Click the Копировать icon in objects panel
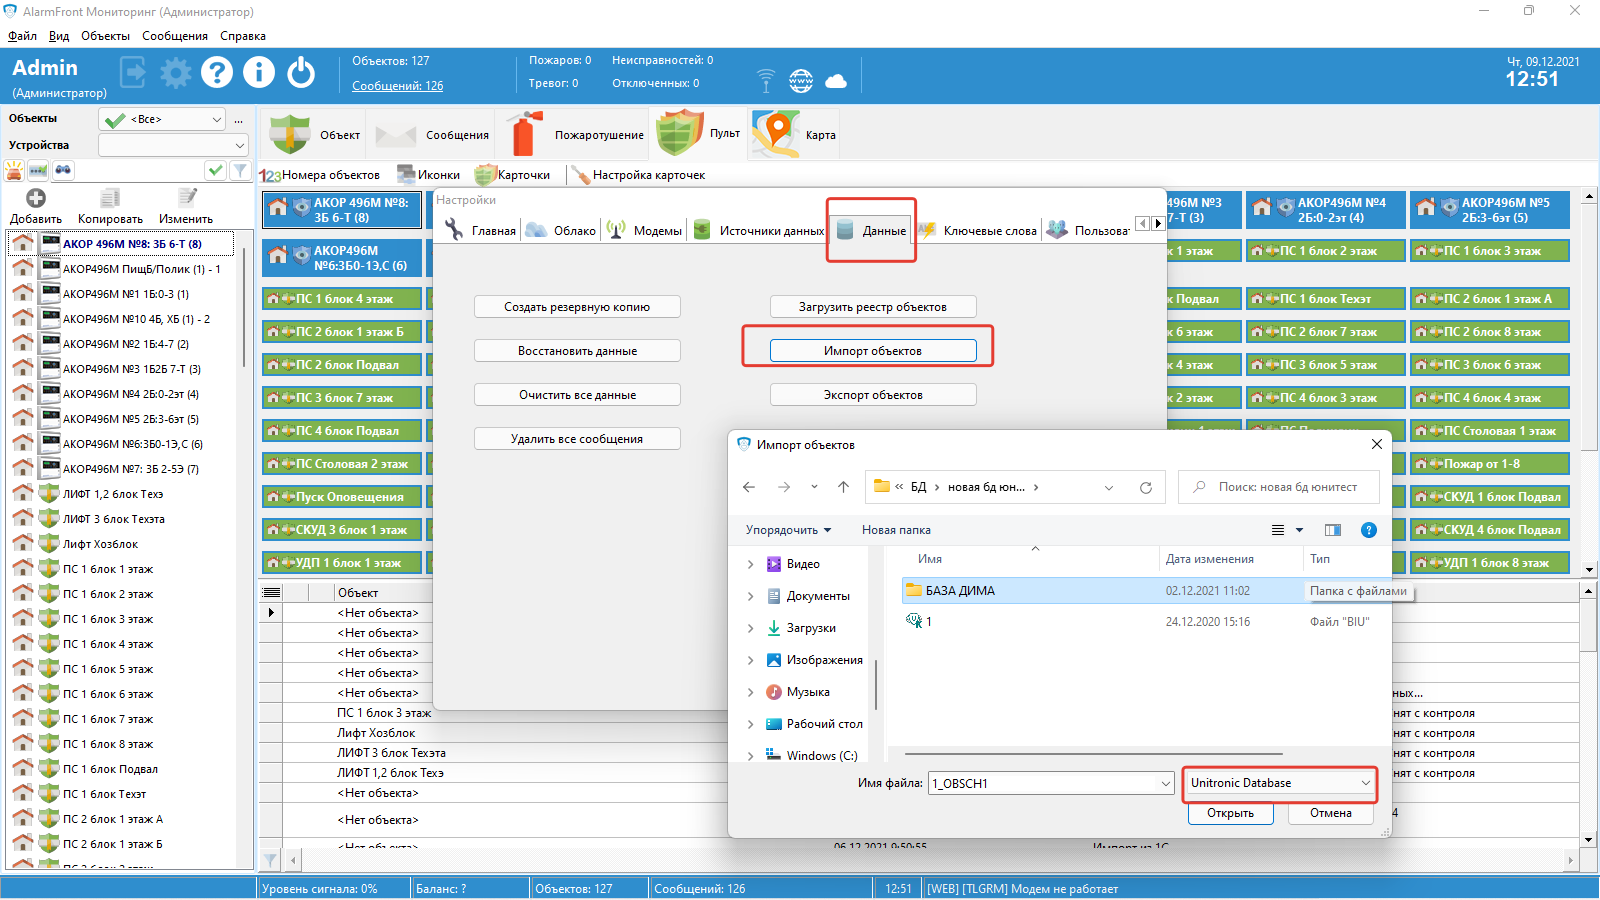The image size is (1600, 900). [110, 198]
